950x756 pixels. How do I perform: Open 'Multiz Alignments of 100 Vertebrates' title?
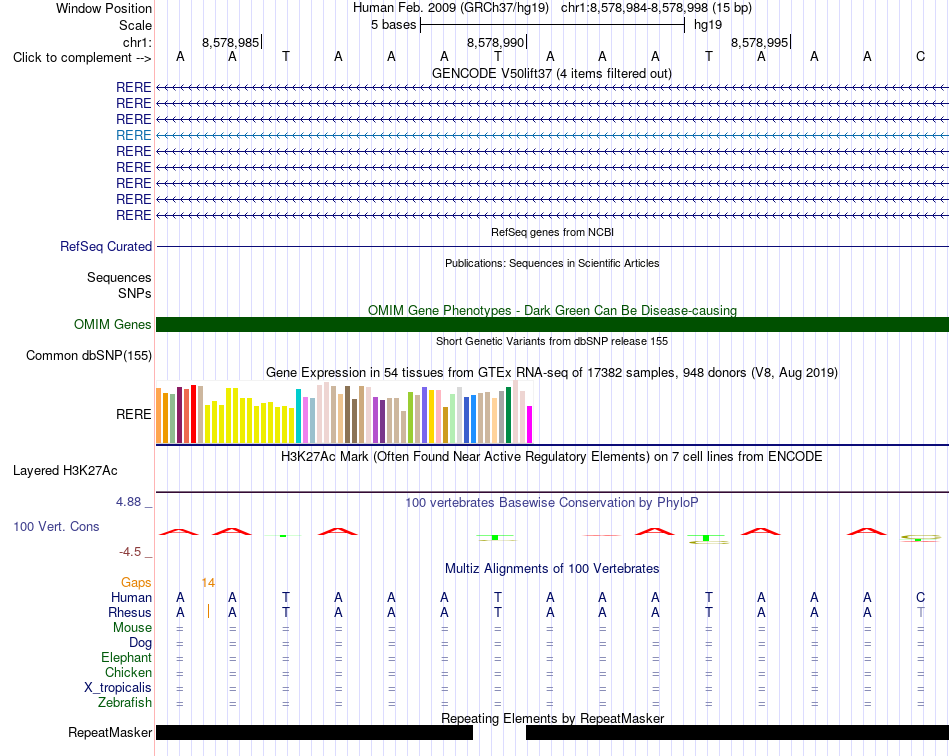coord(552,568)
